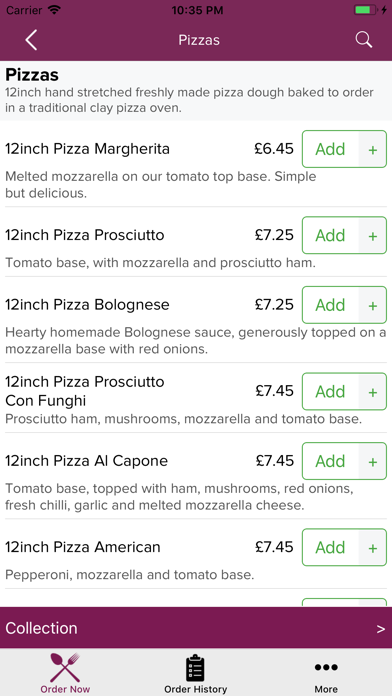Tap plus icon for Pizza American
Viewport: 392px width, 696px height.
(x=373, y=548)
